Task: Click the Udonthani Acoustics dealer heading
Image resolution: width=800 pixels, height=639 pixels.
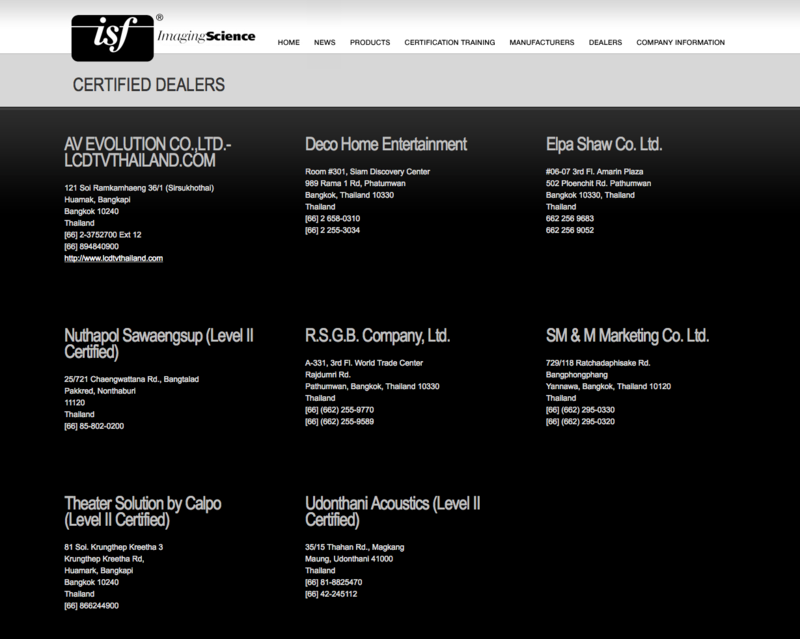Action: click(392, 511)
